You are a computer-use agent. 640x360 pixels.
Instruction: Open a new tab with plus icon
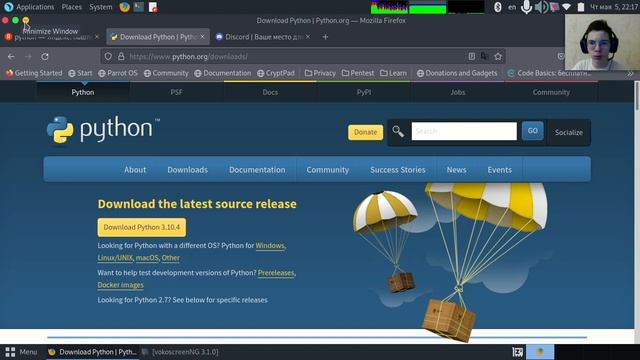tap(325, 37)
